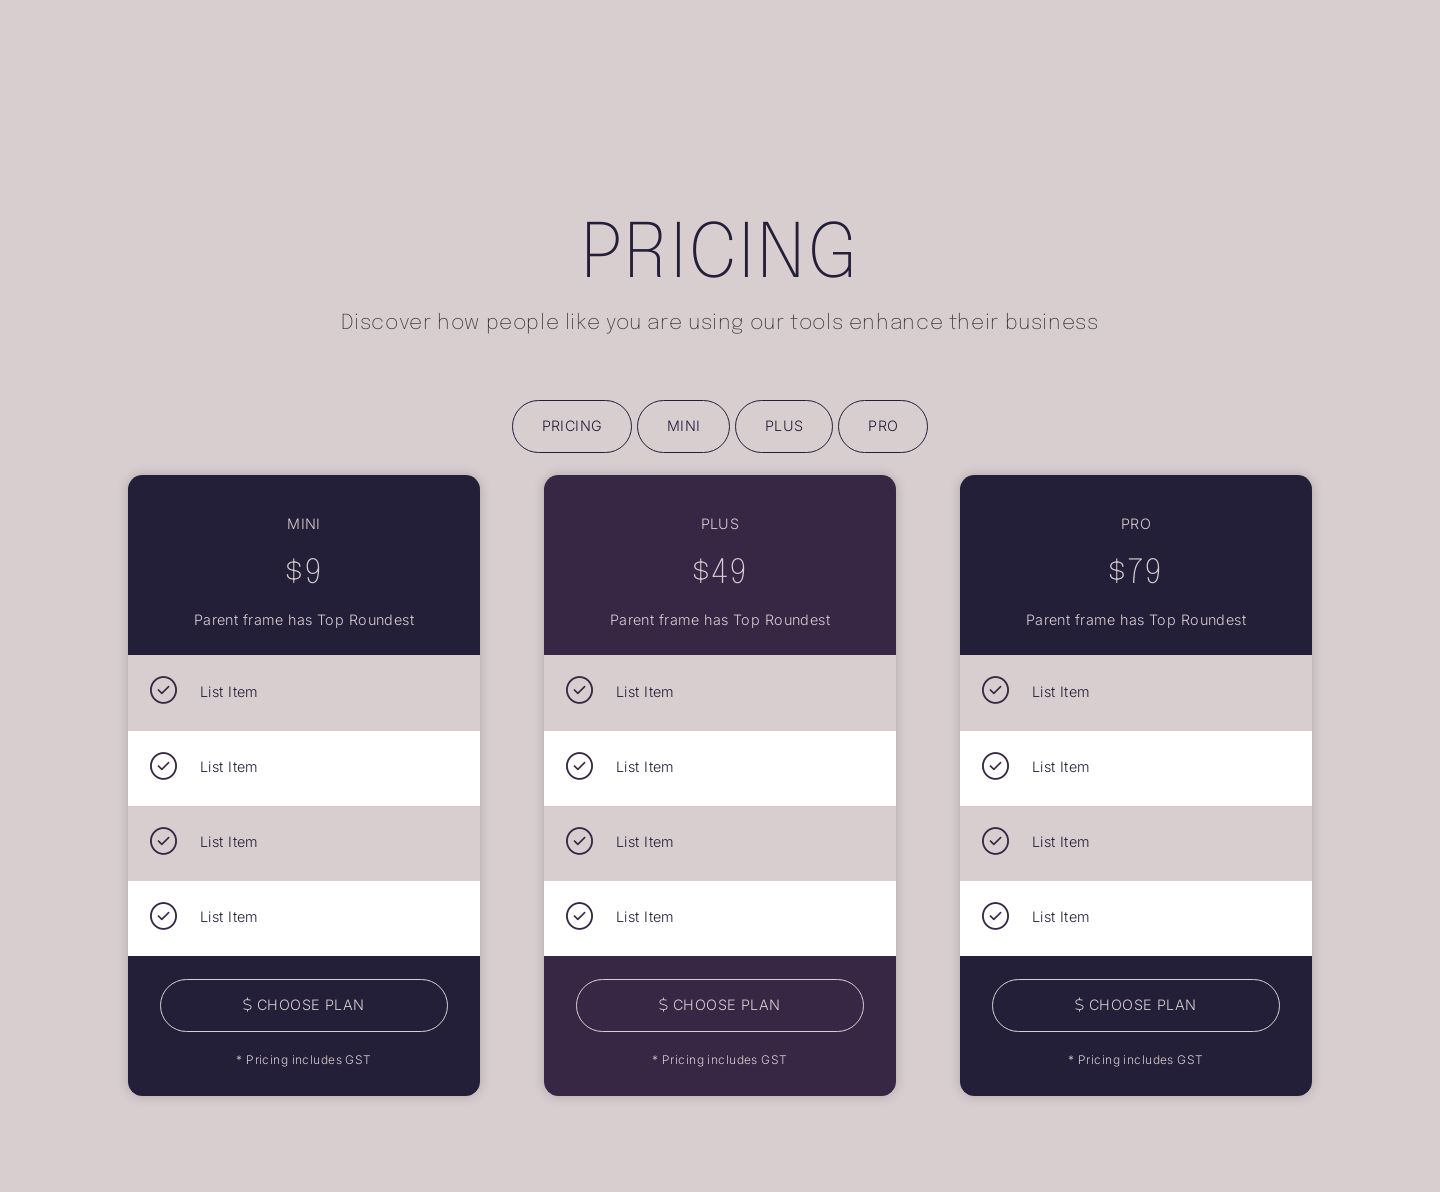Screen dimensions: 1440x1192
Task: Select the first List Item text in PRO card
Action: coord(1060,692)
